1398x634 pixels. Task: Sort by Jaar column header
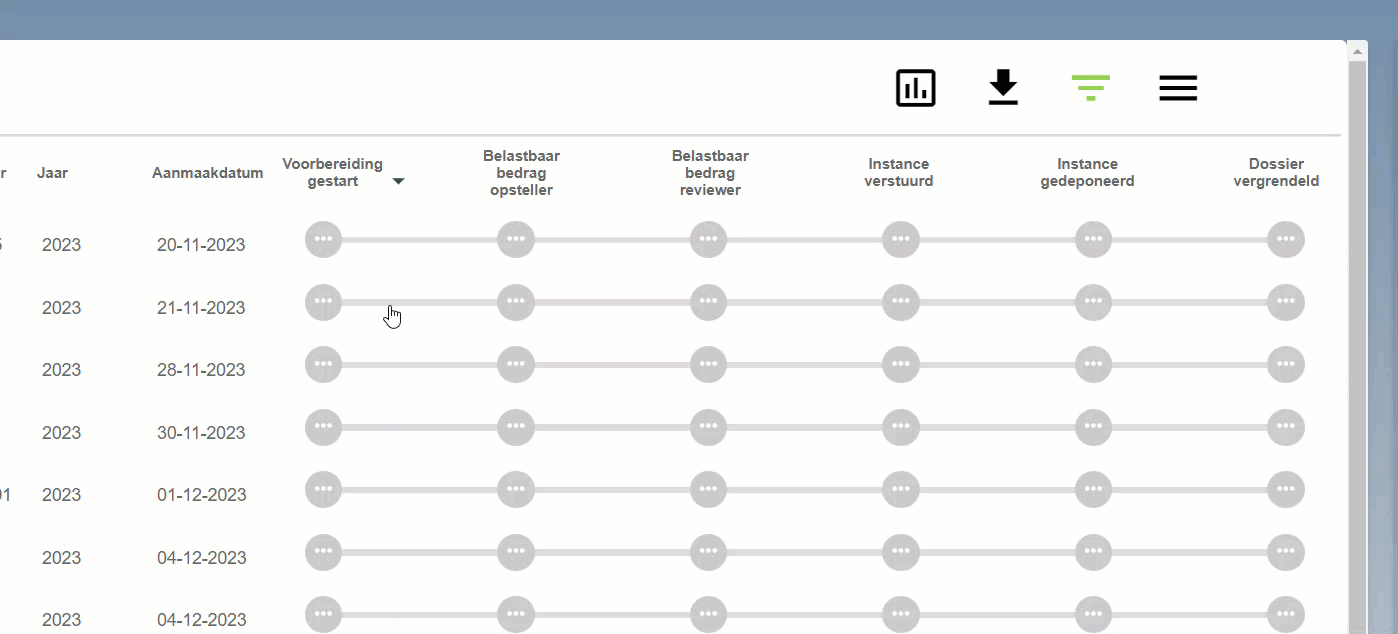(52, 173)
